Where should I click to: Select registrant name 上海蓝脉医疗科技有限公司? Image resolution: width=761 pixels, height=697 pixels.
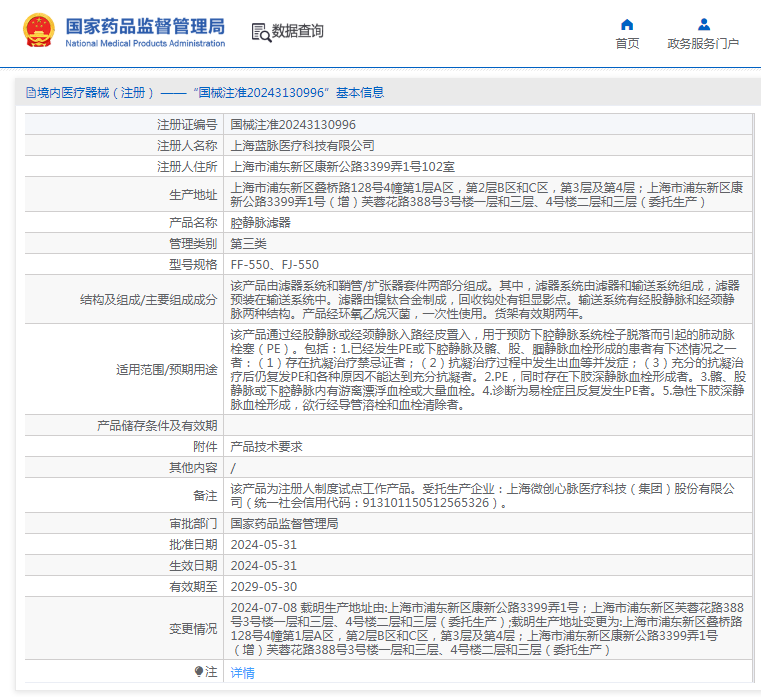[x=302, y=146]
